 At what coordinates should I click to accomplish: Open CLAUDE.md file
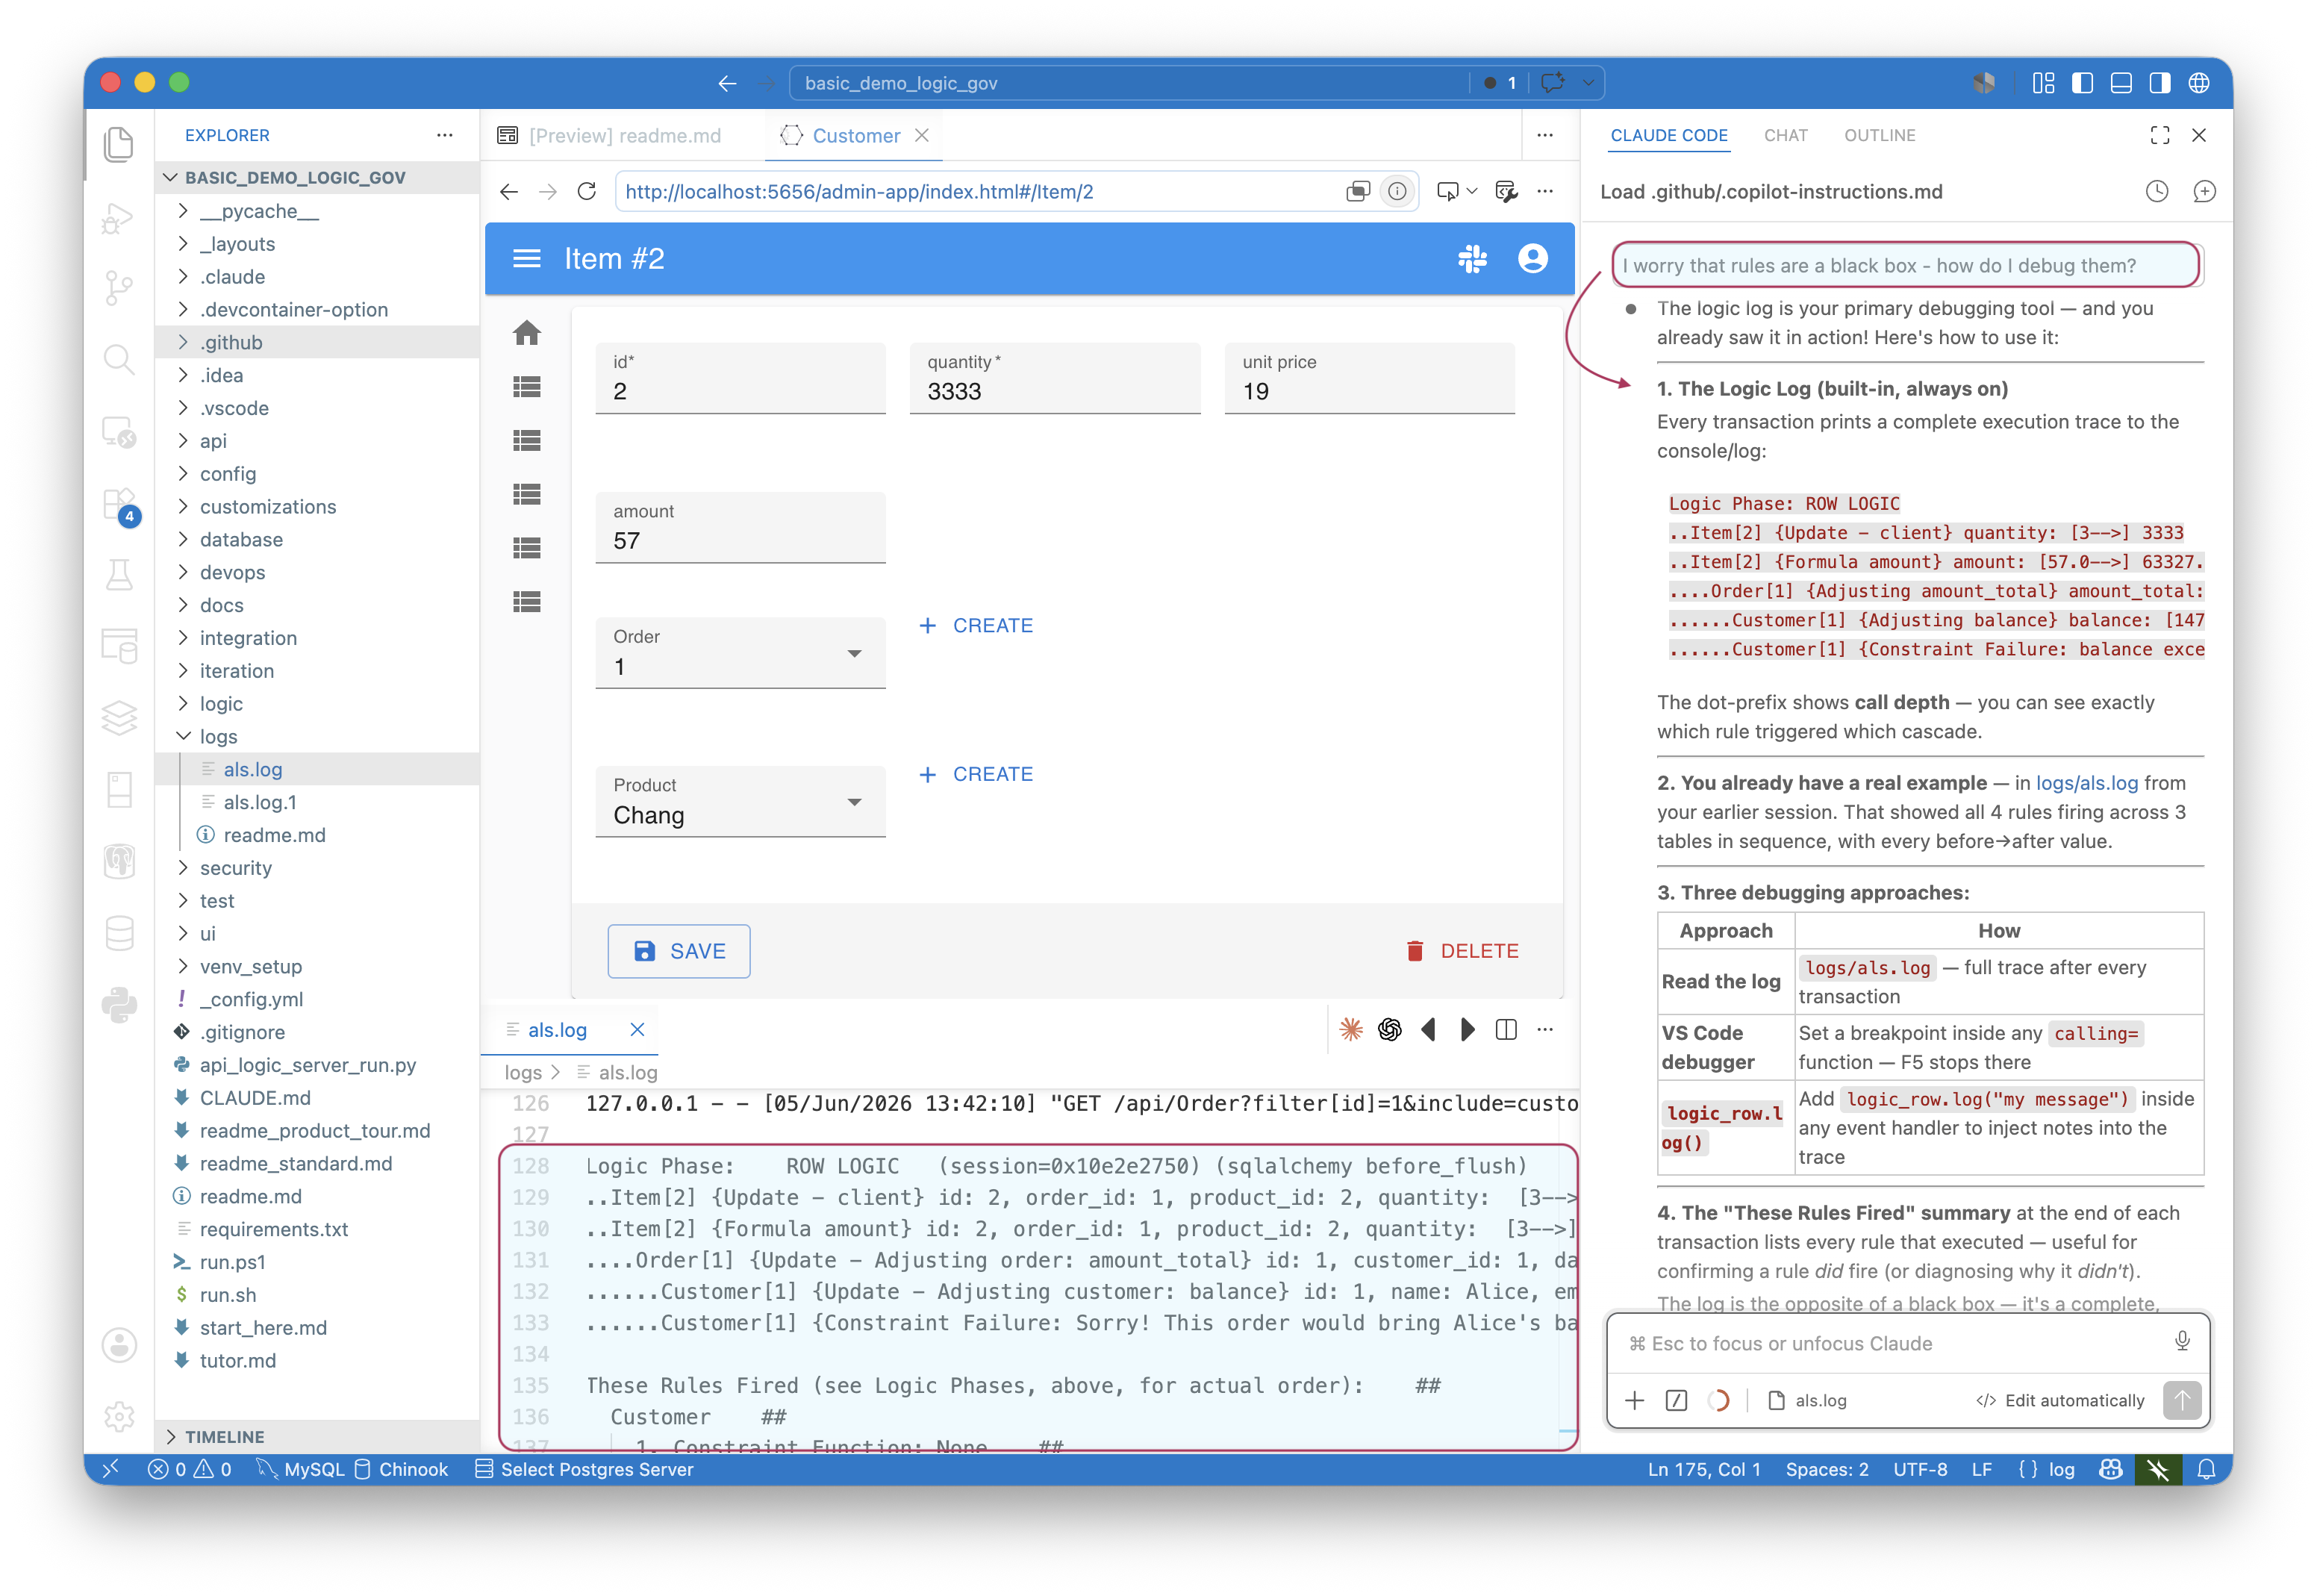tap(318, 1097)
